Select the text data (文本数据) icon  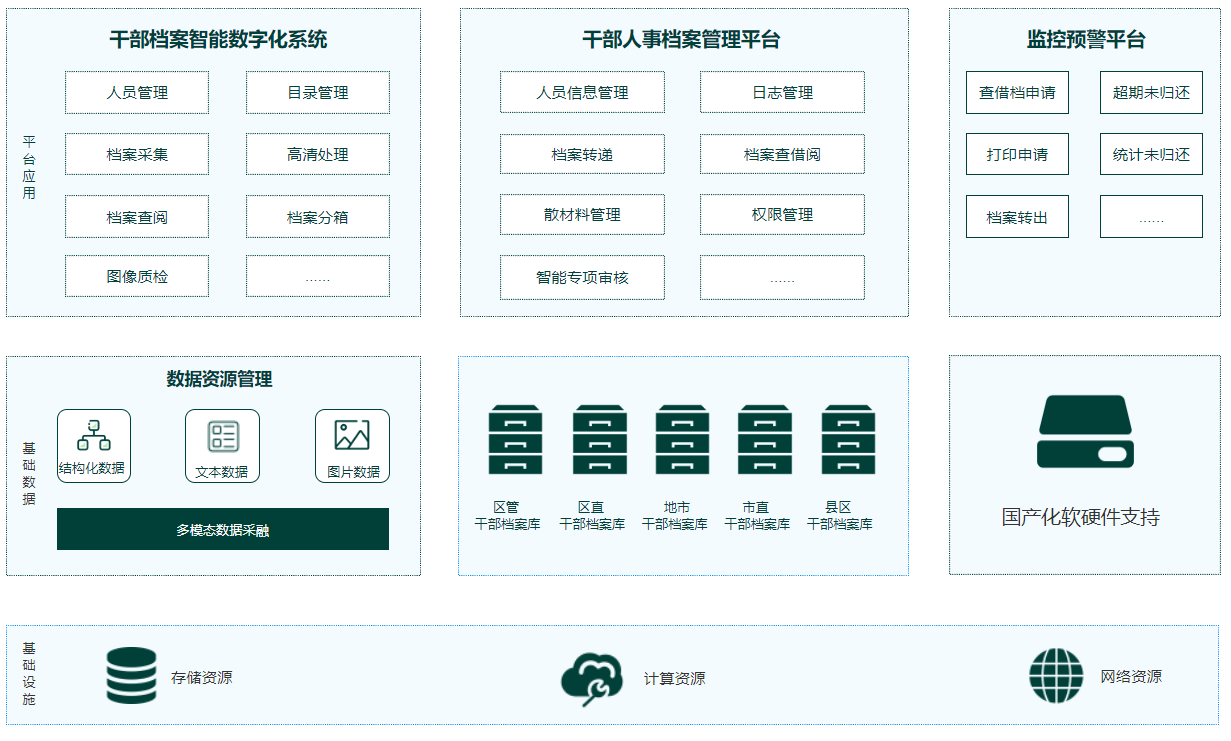(x=222, y=436)
